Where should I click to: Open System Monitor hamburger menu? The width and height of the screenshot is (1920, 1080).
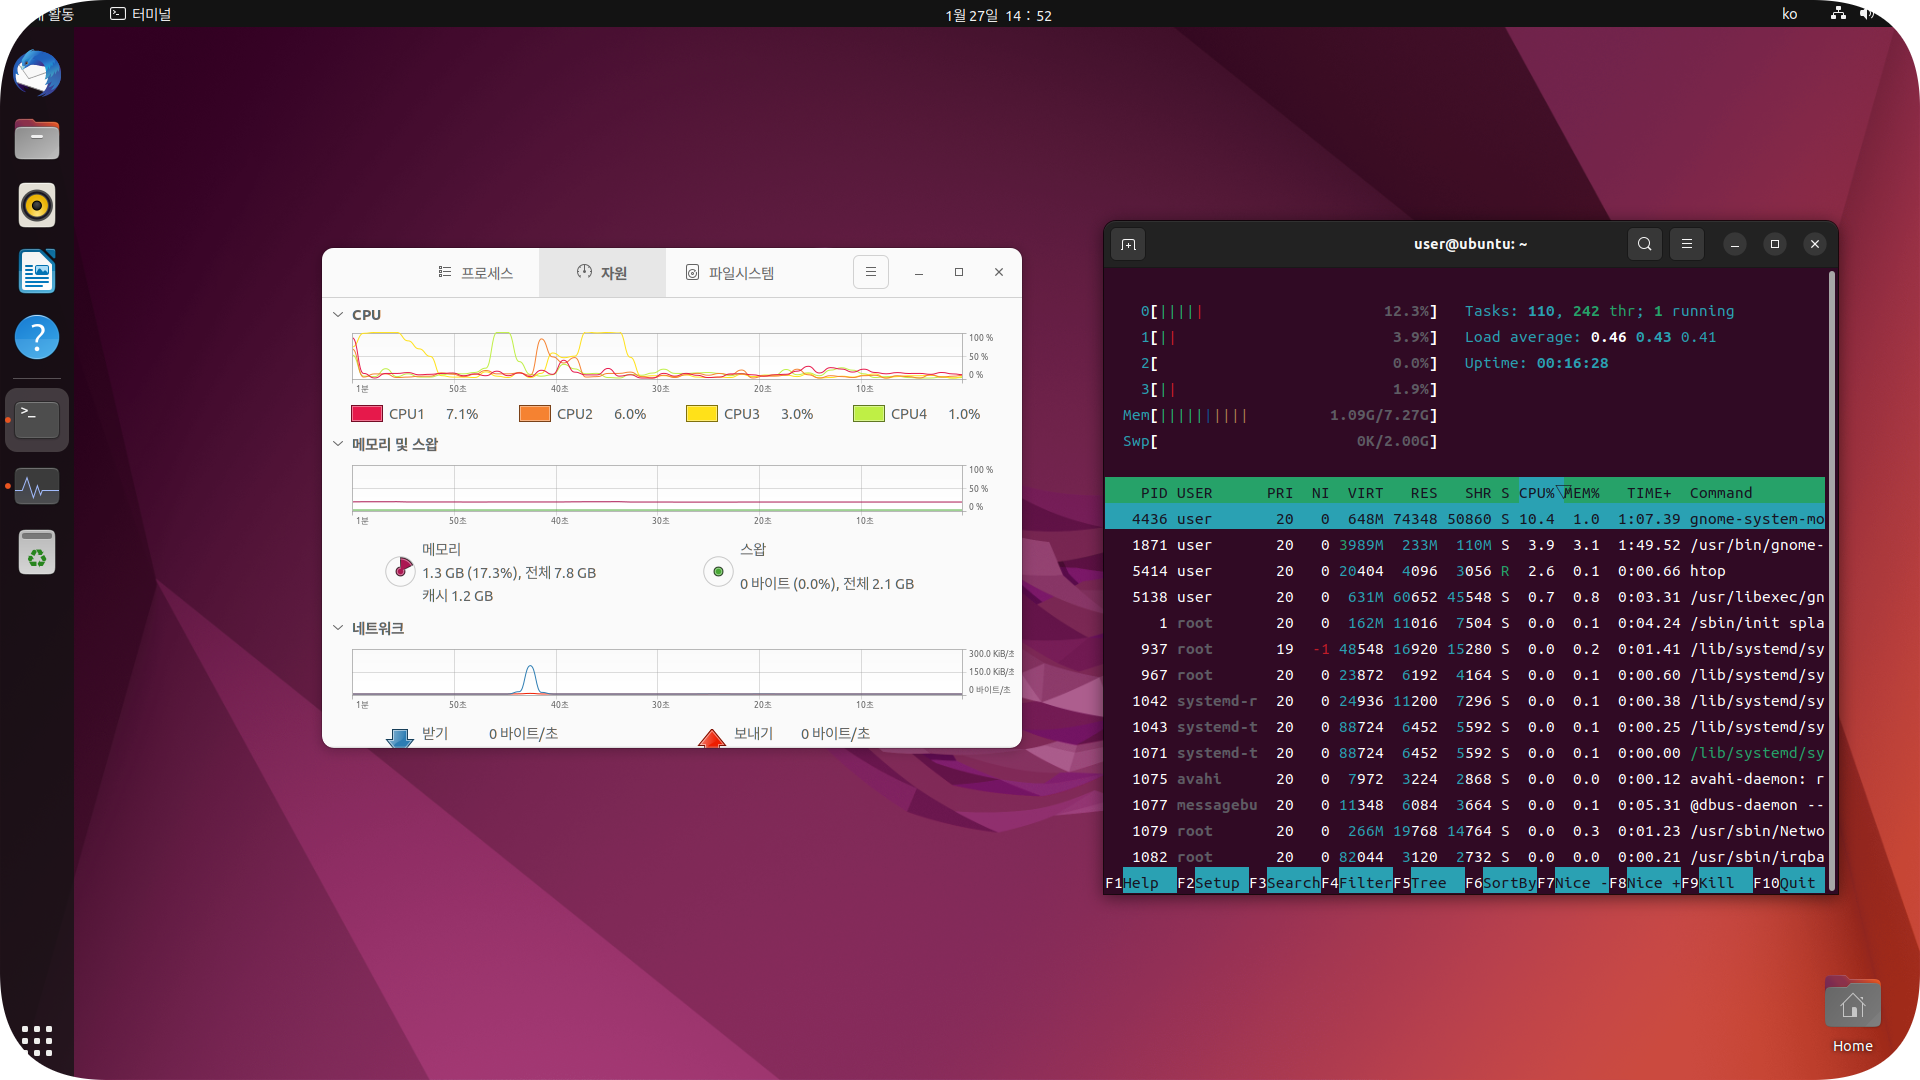coord(870,272)
